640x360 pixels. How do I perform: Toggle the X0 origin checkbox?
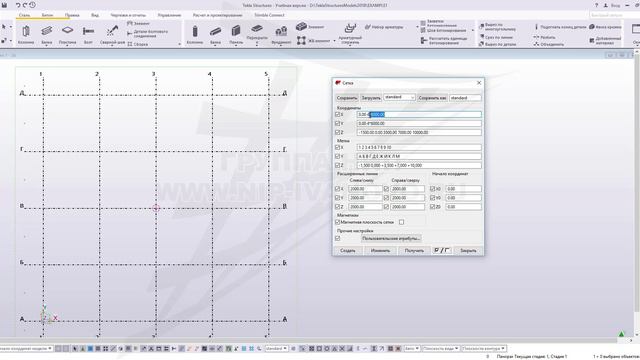tap(433, 189)
